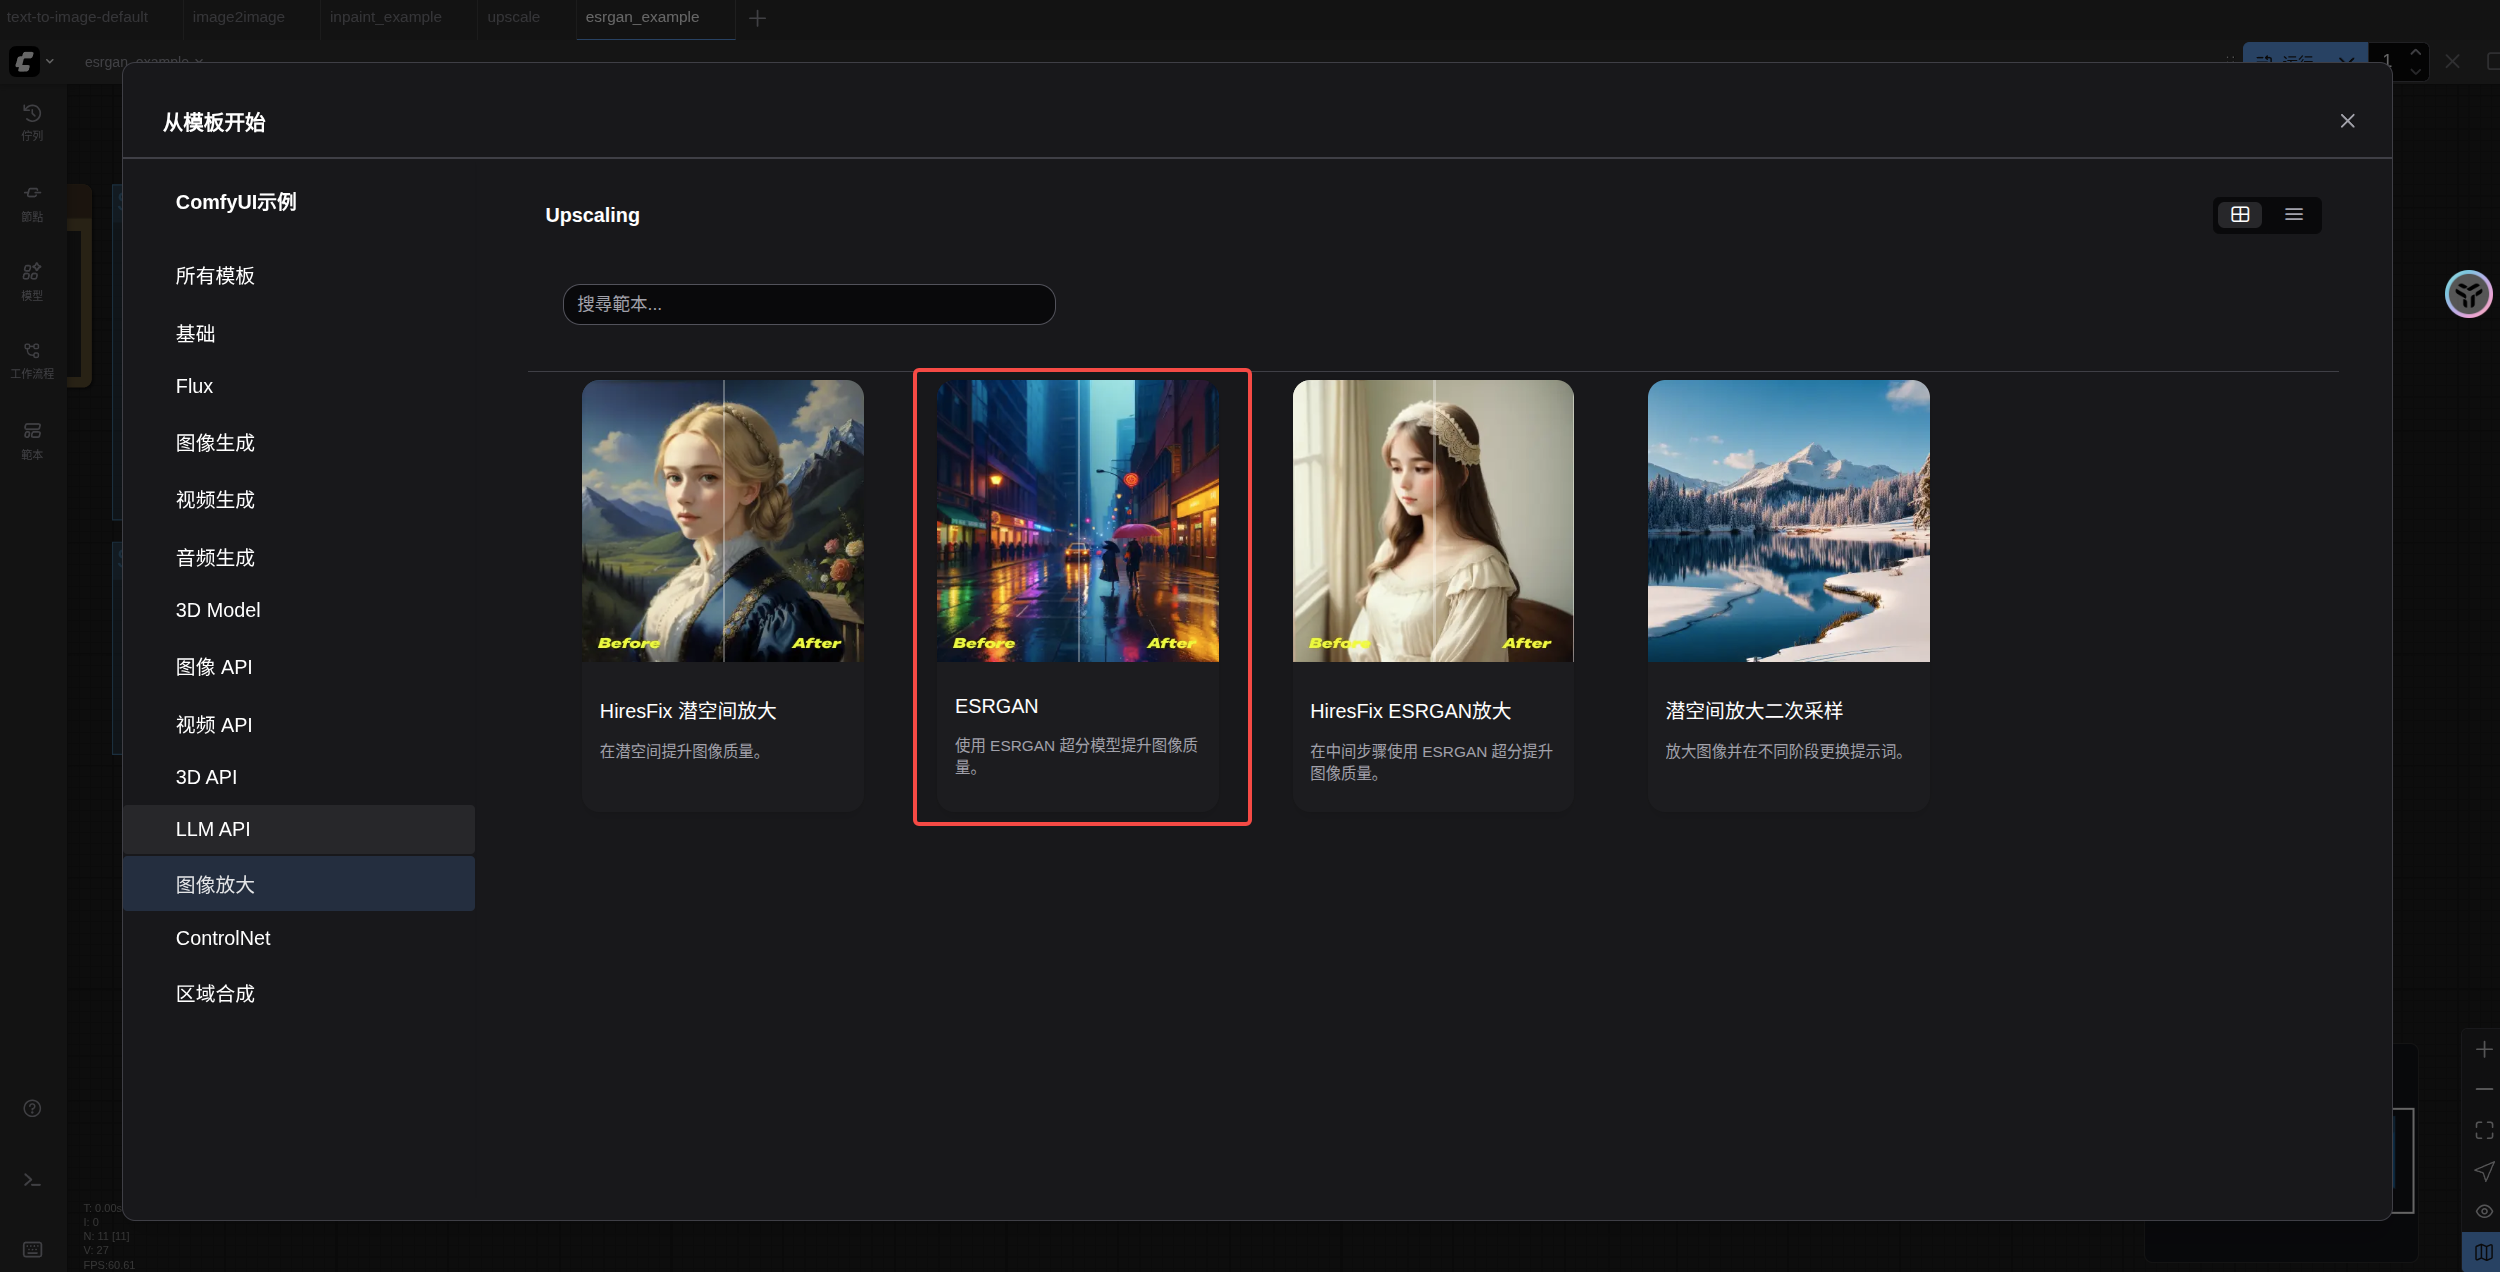Image resolution: width=2500 pixels, height=1272 pixels.
Task: Switch to list view layout
Action: [2294, 215]
